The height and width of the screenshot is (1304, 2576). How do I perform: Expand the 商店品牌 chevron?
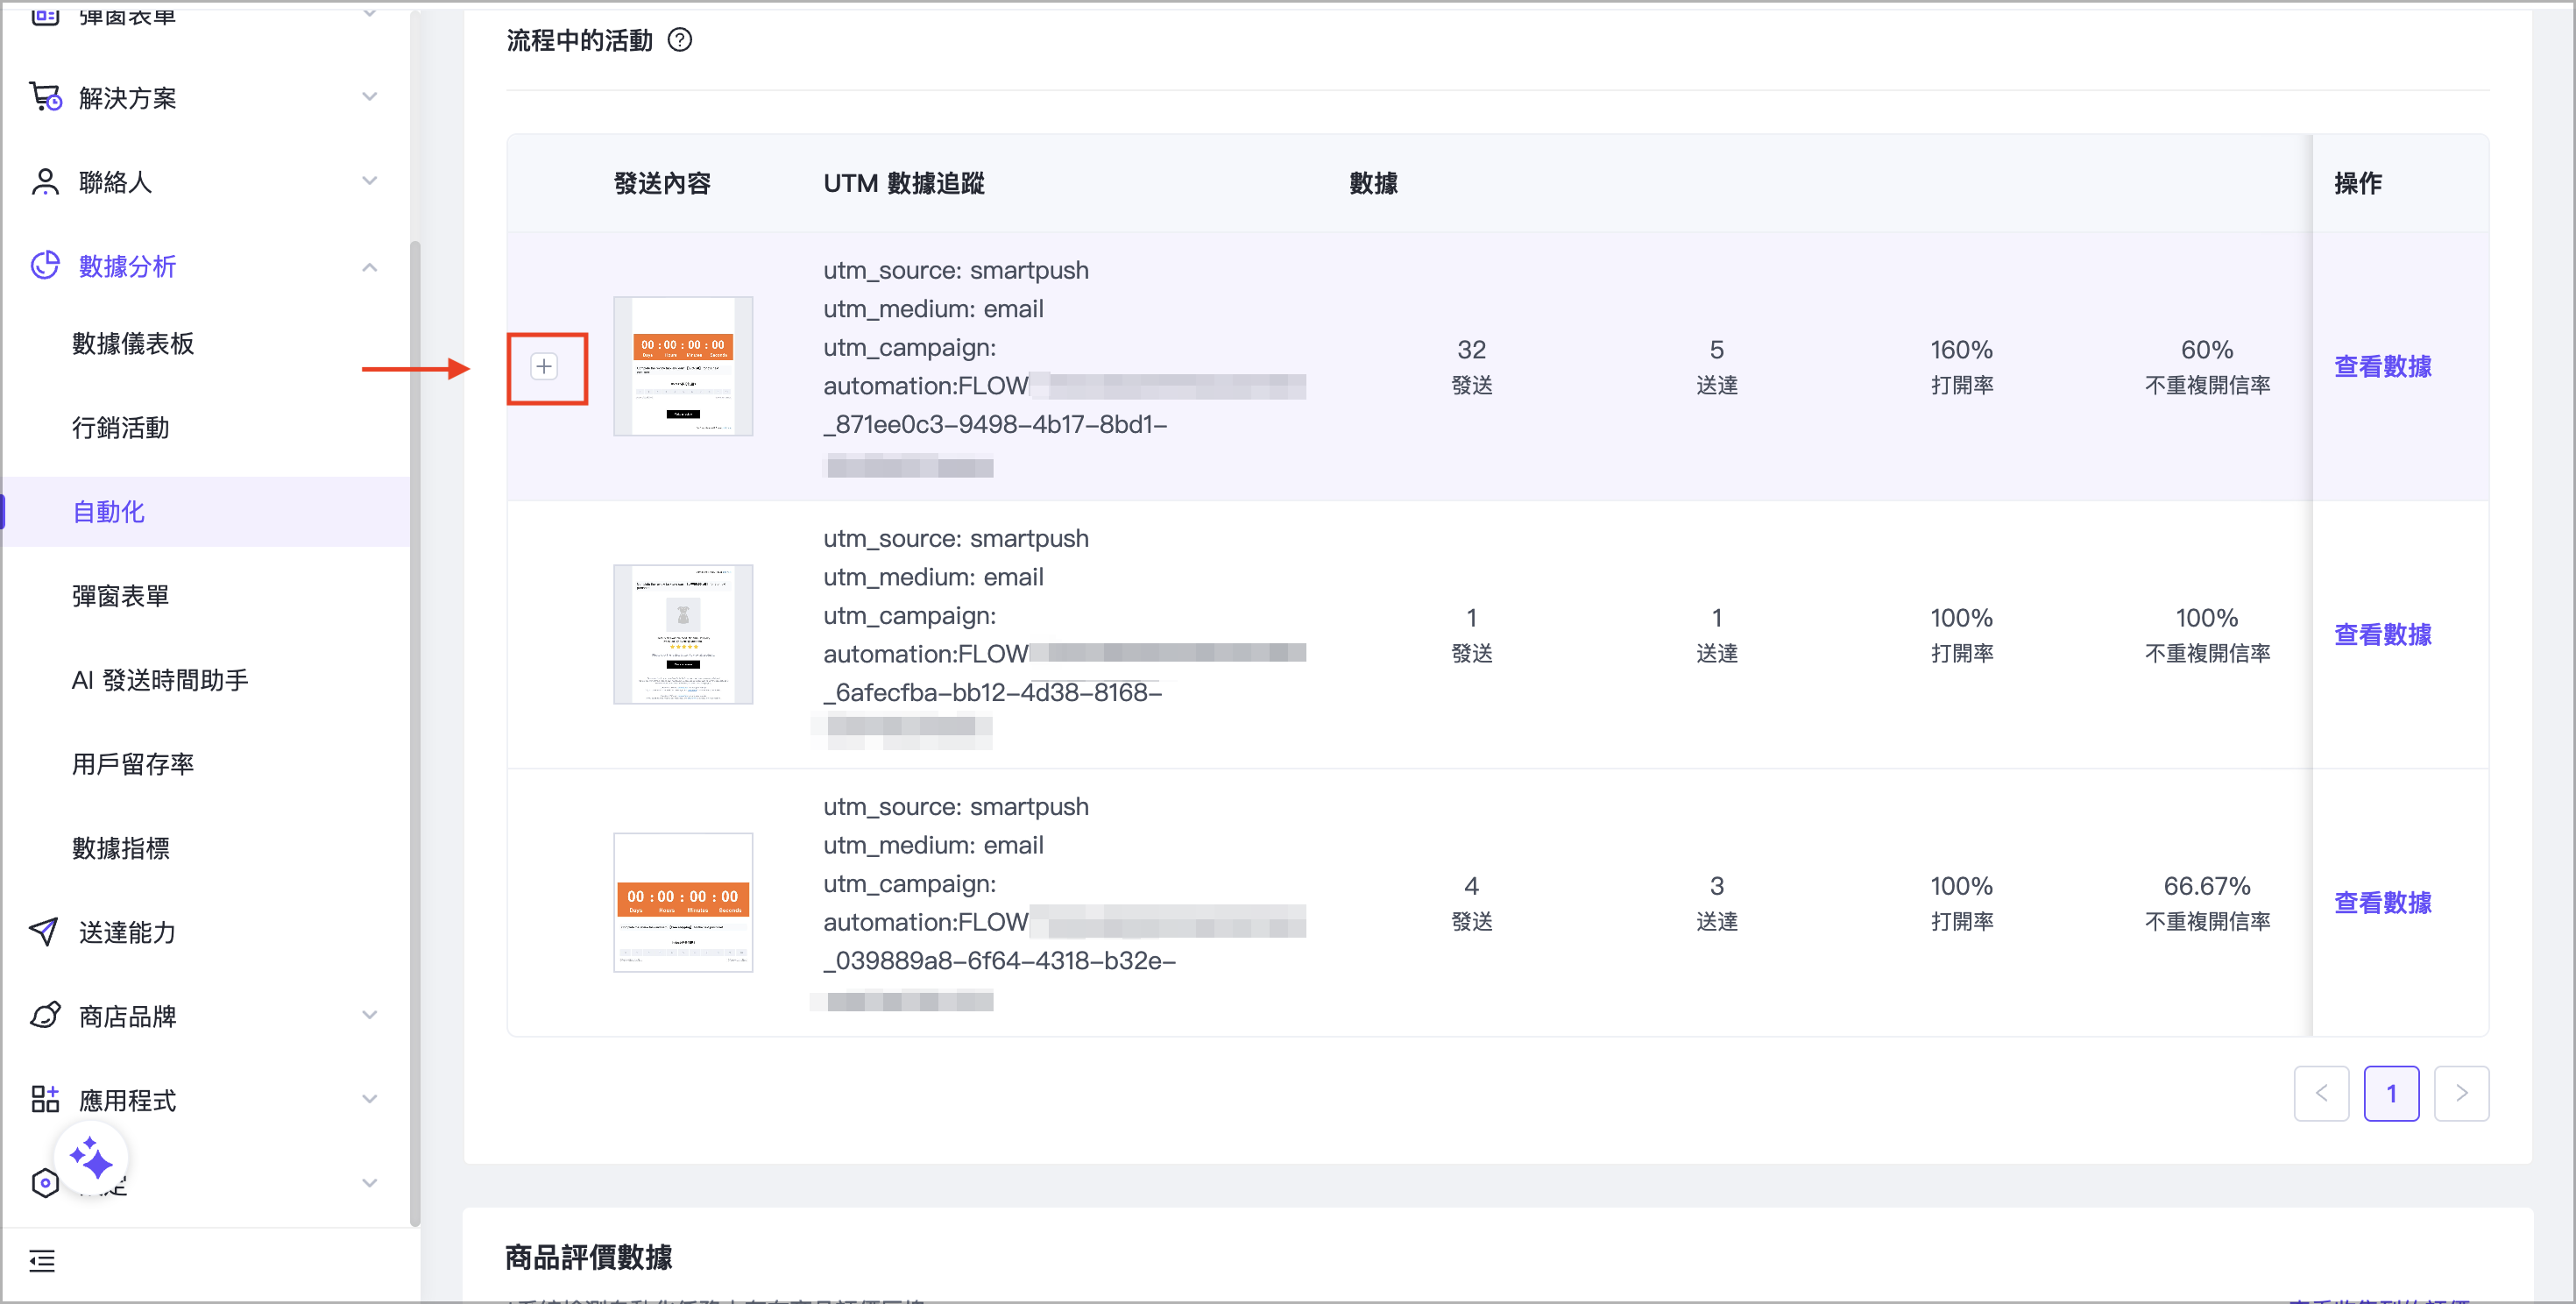[370, 1016]
